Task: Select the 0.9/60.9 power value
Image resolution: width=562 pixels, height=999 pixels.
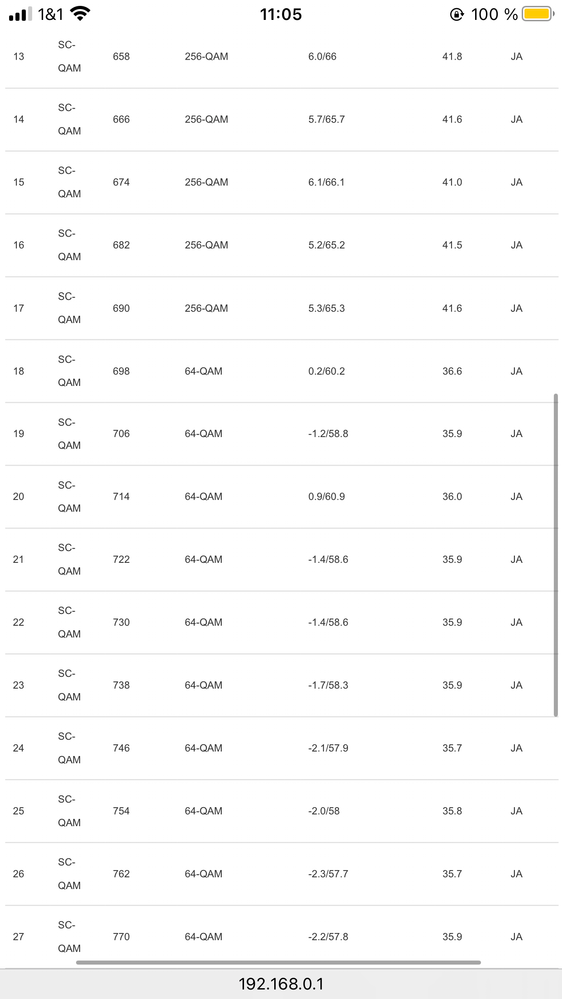Action: click(326, 496)
